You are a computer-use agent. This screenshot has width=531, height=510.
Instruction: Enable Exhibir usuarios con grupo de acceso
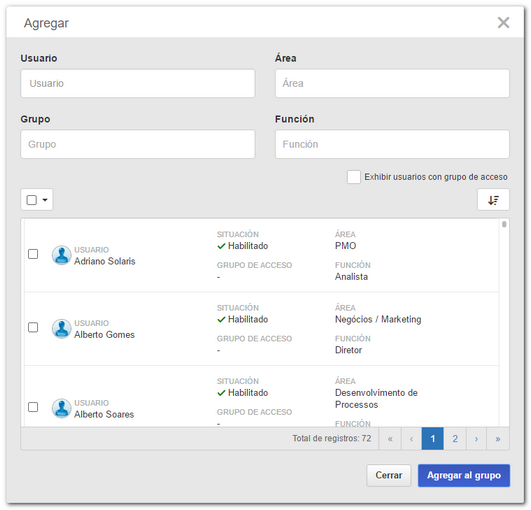pos(354,177)
